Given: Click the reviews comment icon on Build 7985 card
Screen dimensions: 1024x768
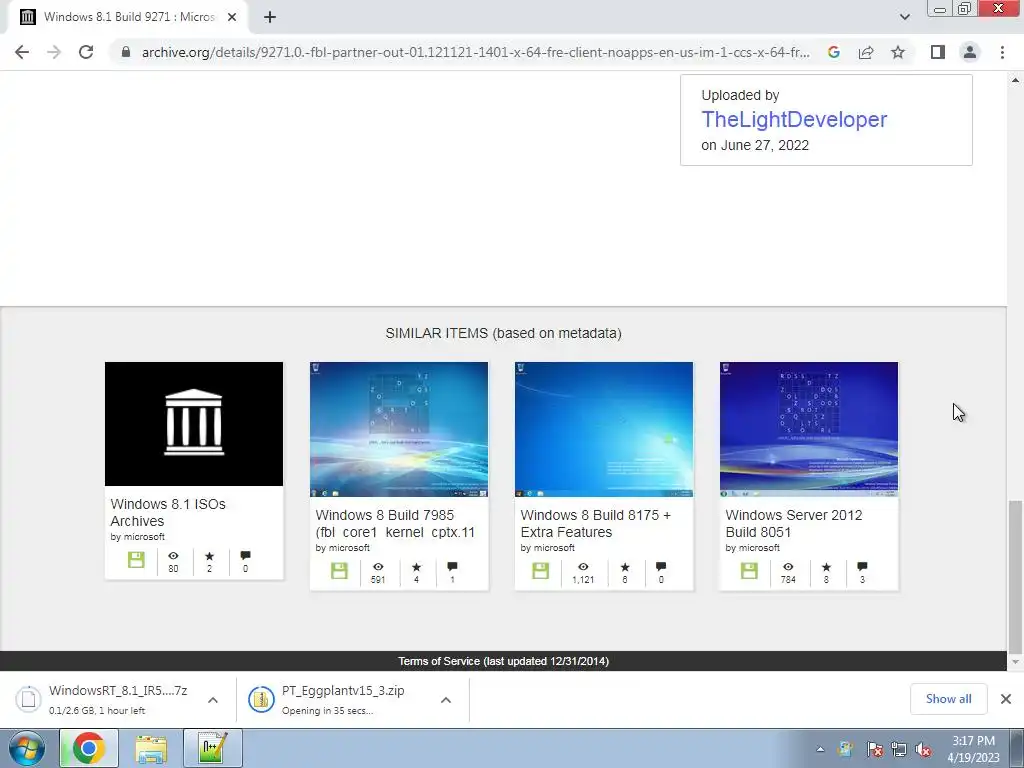Looking at the screenshot, I should pos(453,567).
